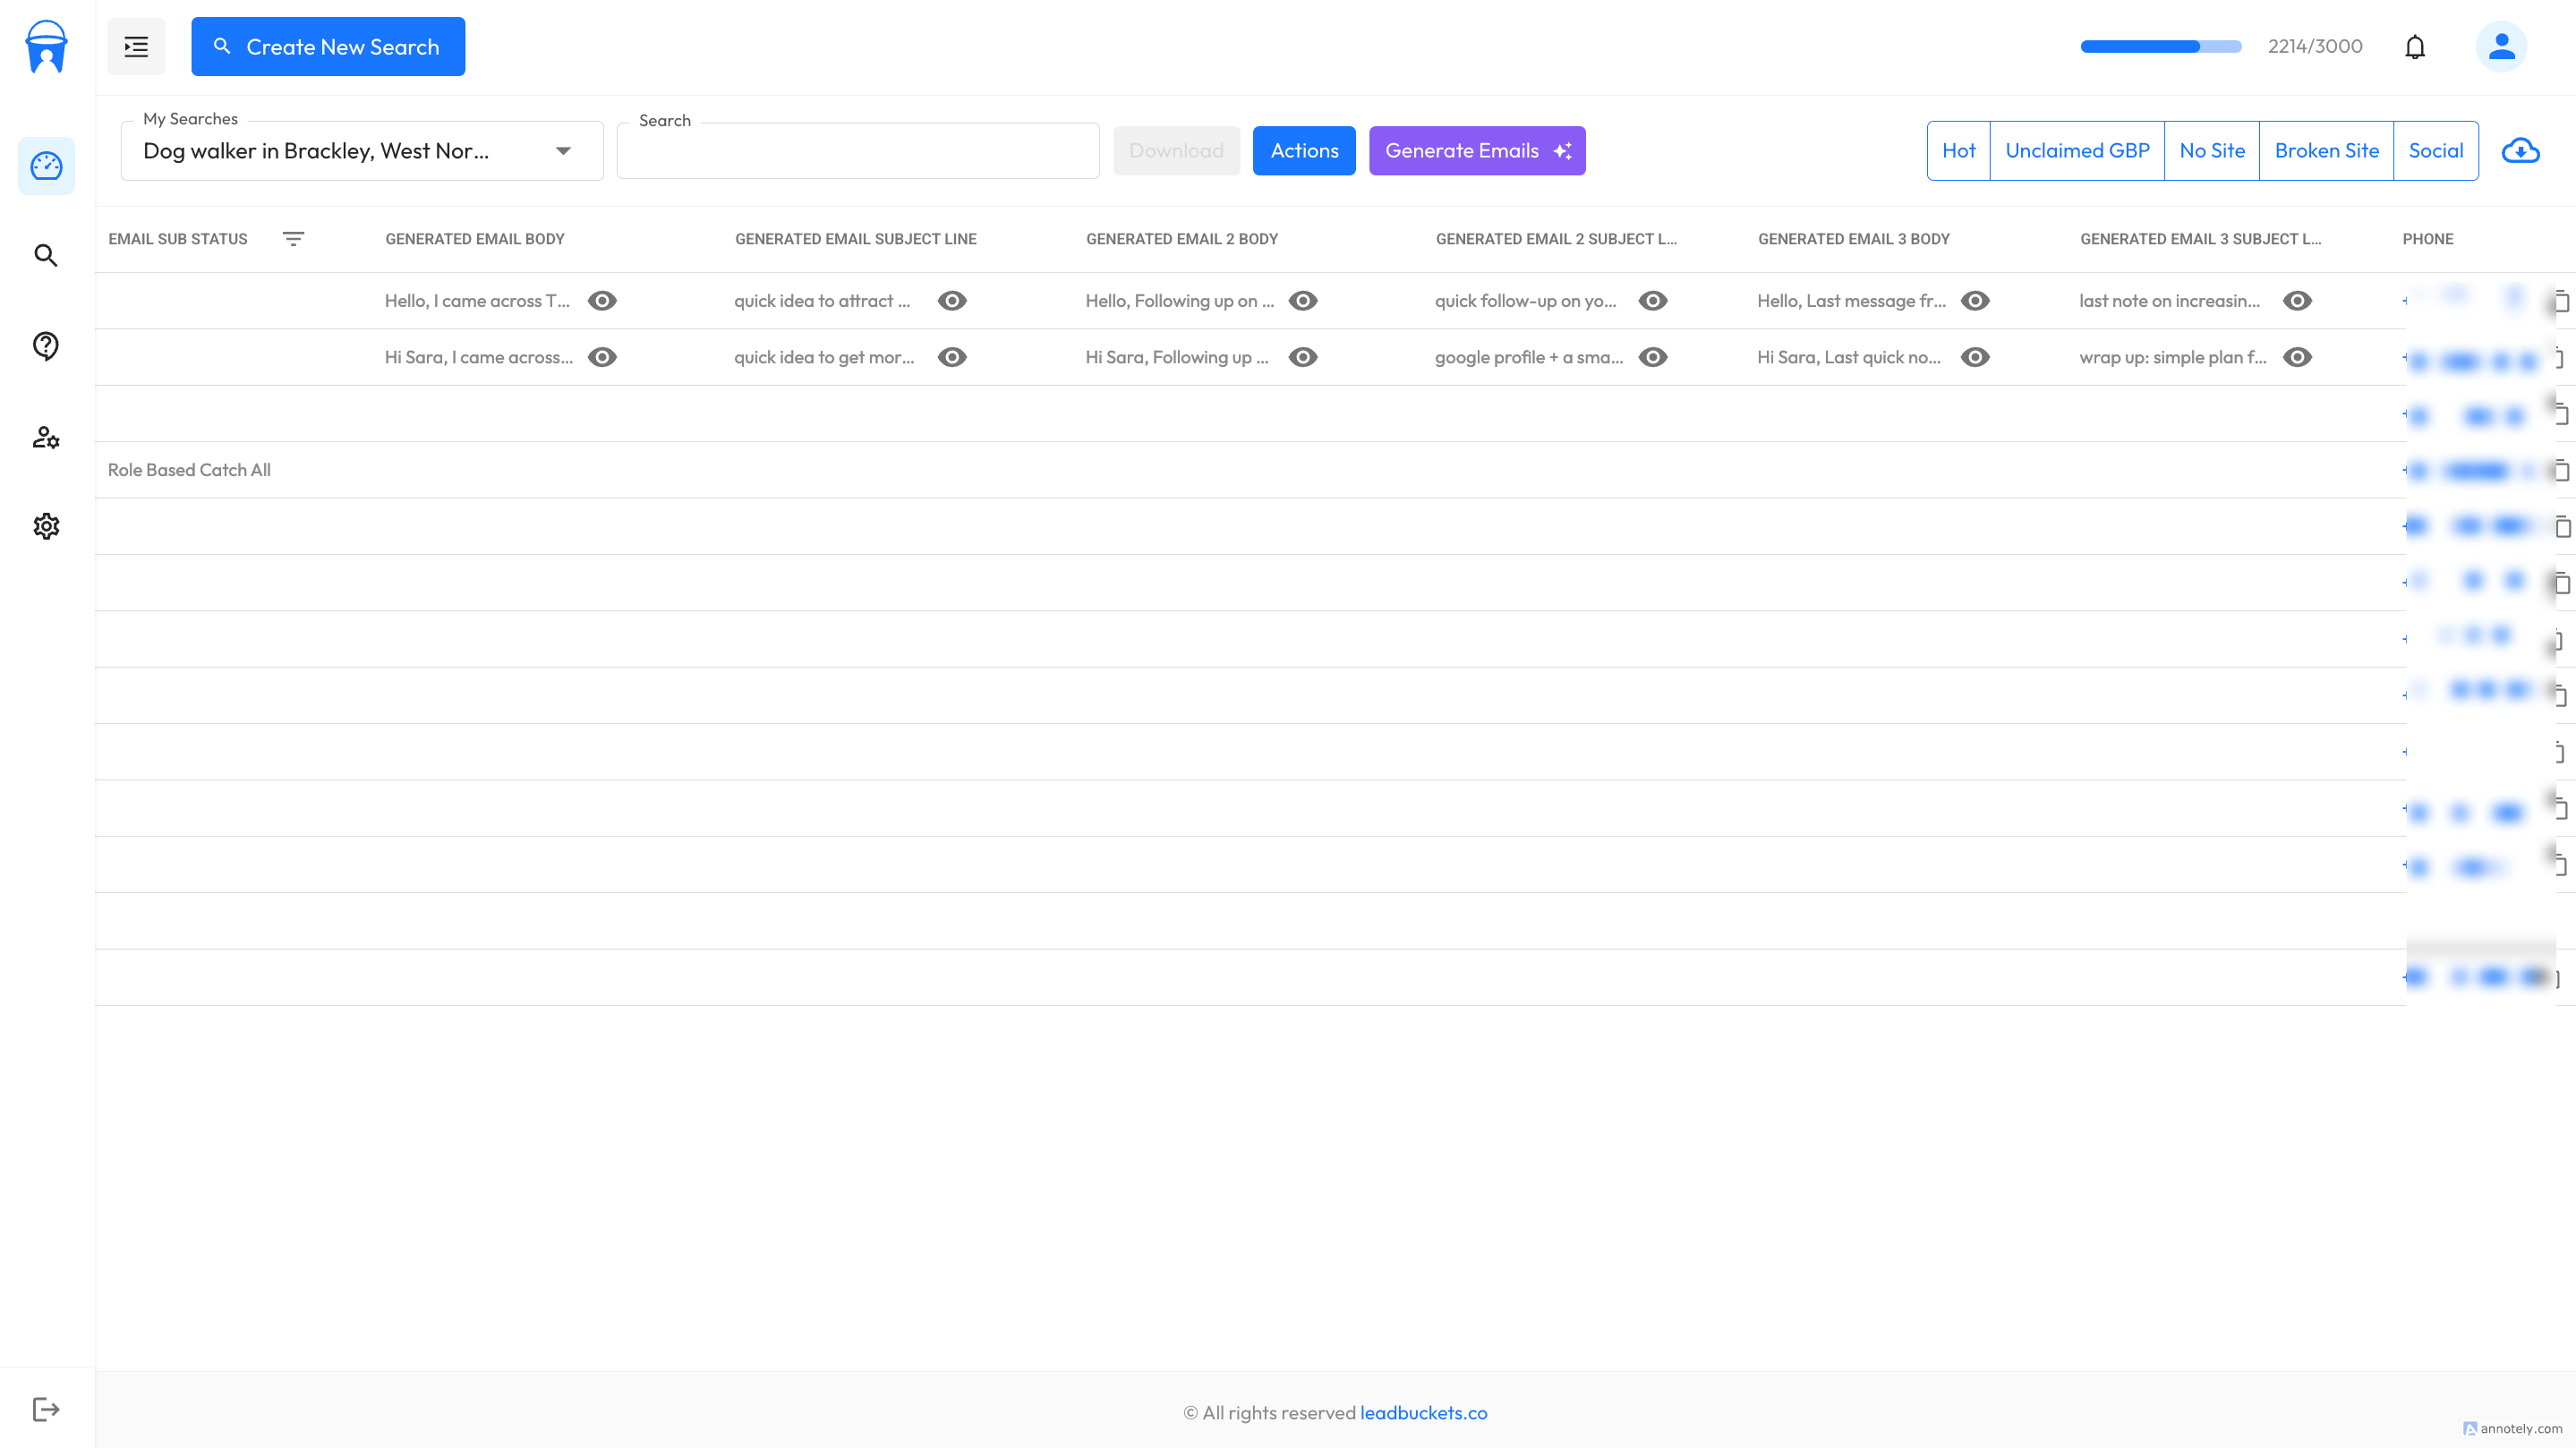Log out using the sidebar exit icon
Screen dimensions: 2576x1448
pos(46,1409)
